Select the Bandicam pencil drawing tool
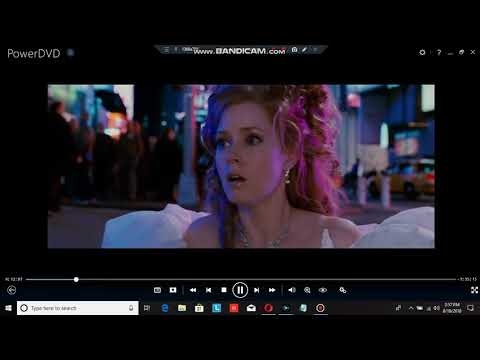 click(304, 50)
